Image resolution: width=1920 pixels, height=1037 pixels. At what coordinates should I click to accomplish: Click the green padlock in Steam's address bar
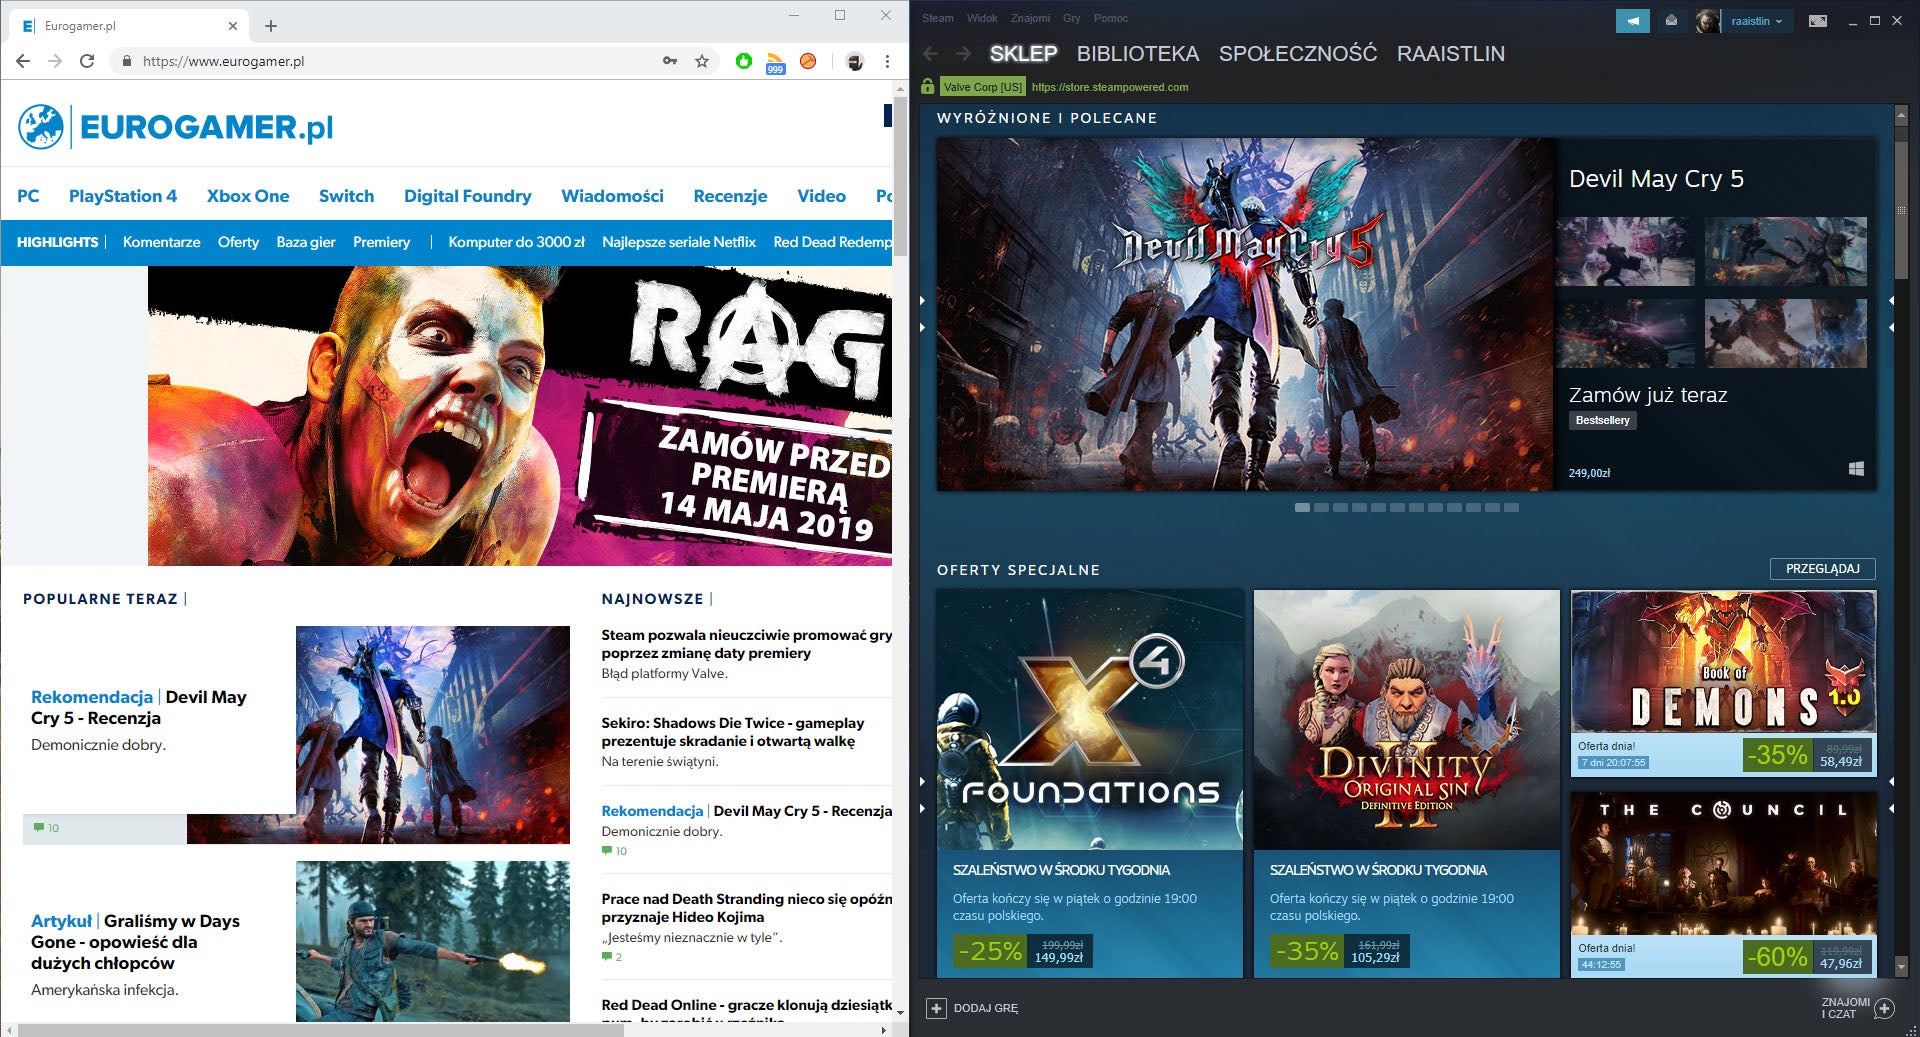pos(928,87)
